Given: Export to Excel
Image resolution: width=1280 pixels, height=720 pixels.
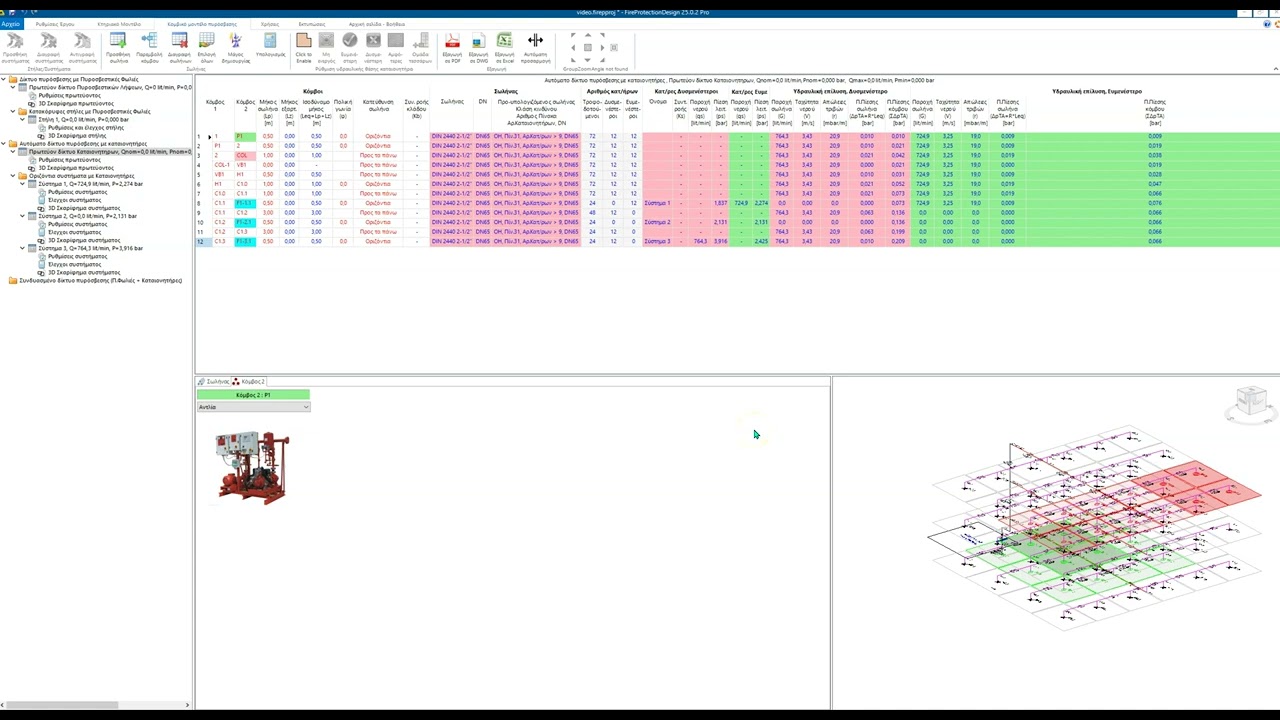Looking at the screenshot, I should click(x=504, y=47).
